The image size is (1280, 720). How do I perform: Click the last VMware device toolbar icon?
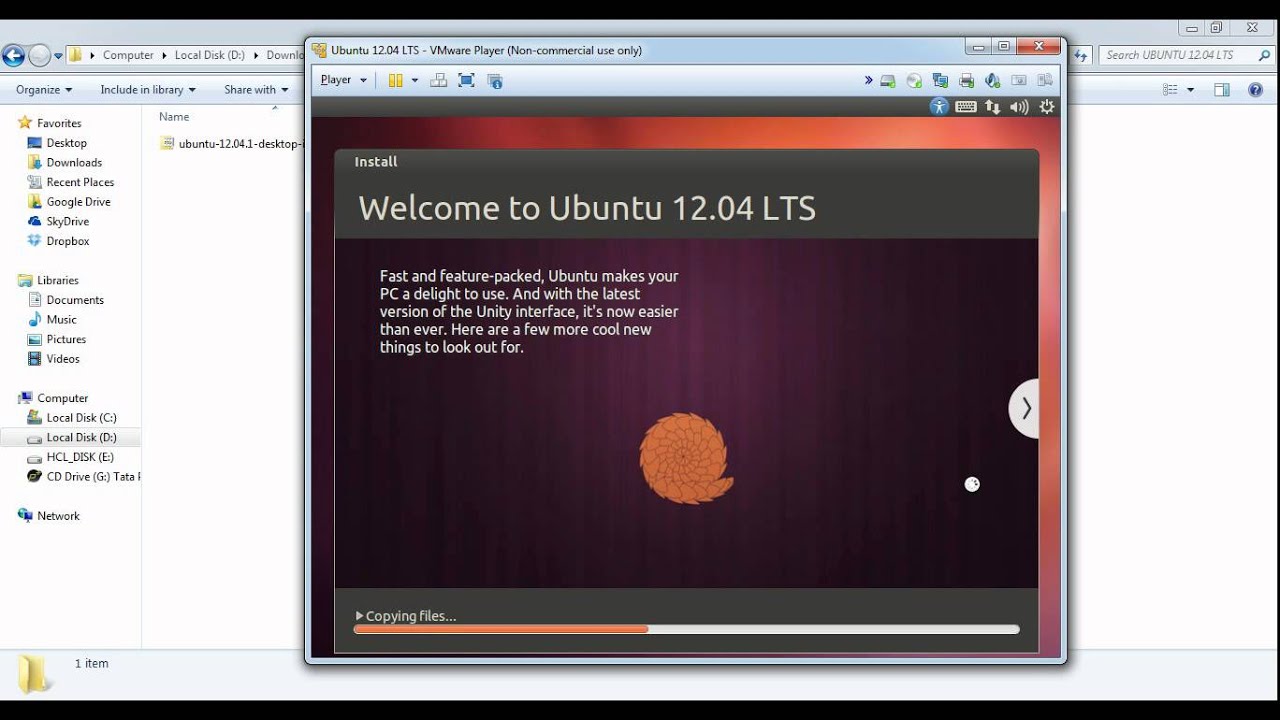click(1045, 80)
